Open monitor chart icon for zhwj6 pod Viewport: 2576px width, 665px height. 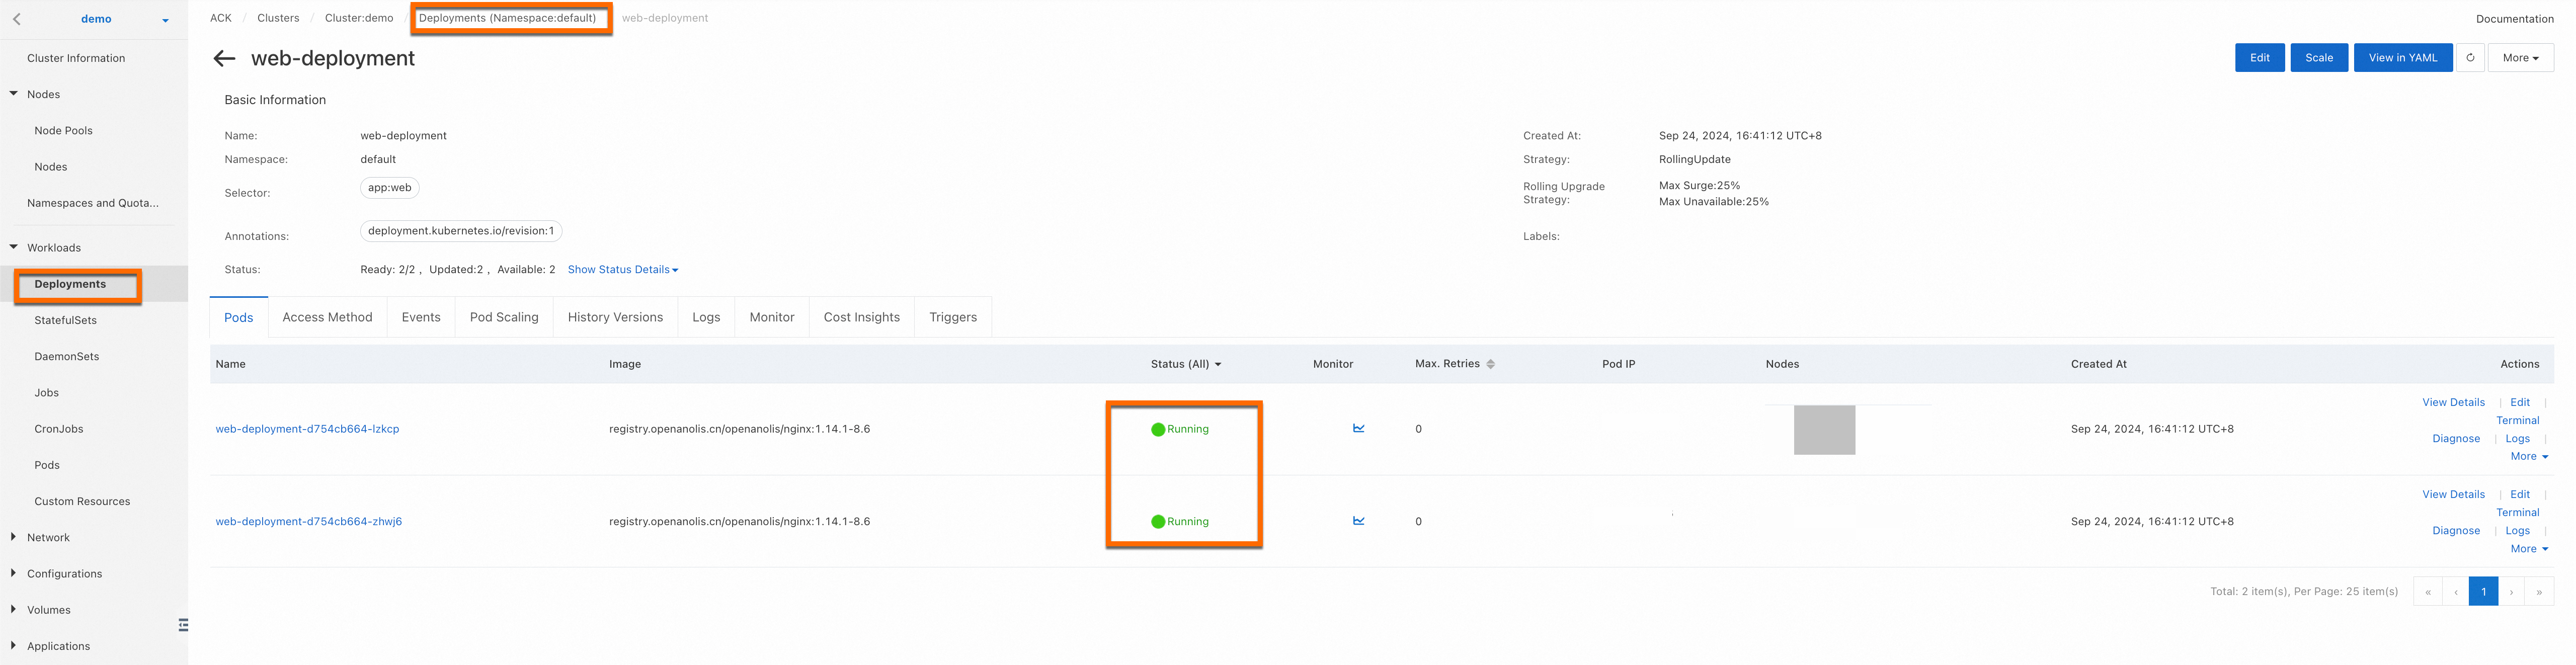(1358, 521)
